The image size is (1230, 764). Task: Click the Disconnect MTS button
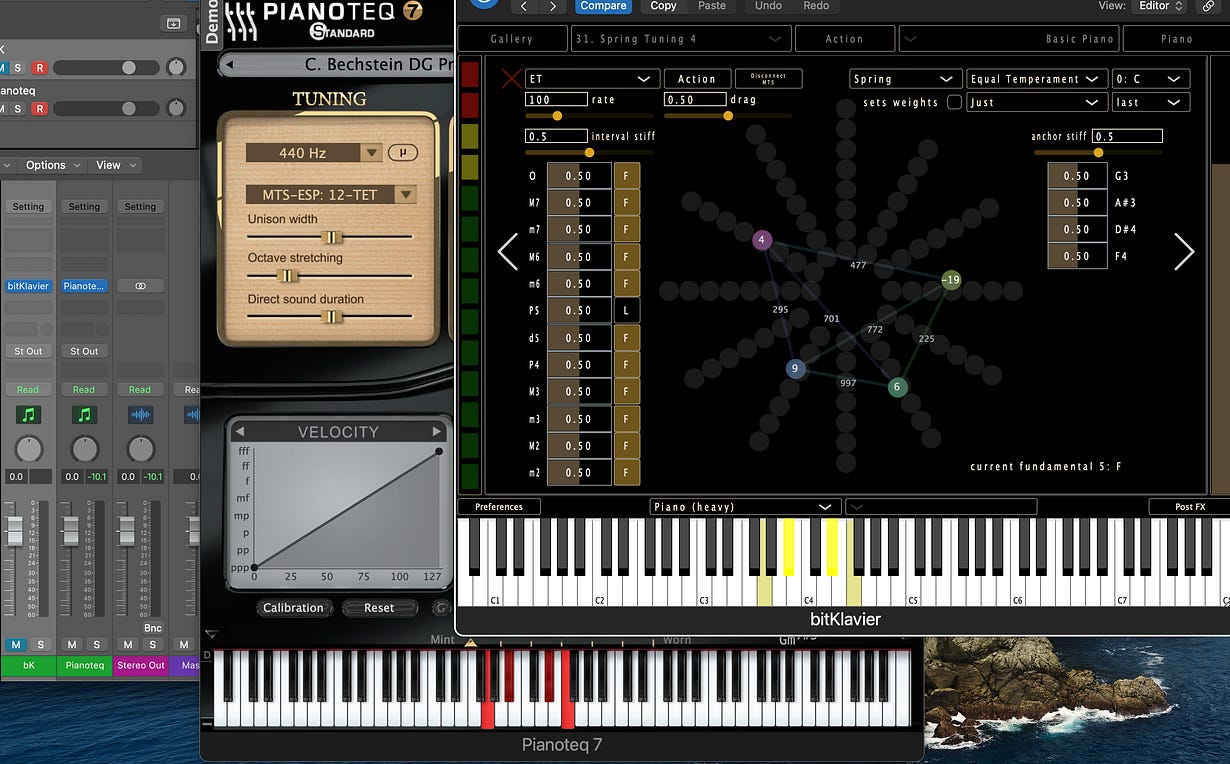coord(768,79)
